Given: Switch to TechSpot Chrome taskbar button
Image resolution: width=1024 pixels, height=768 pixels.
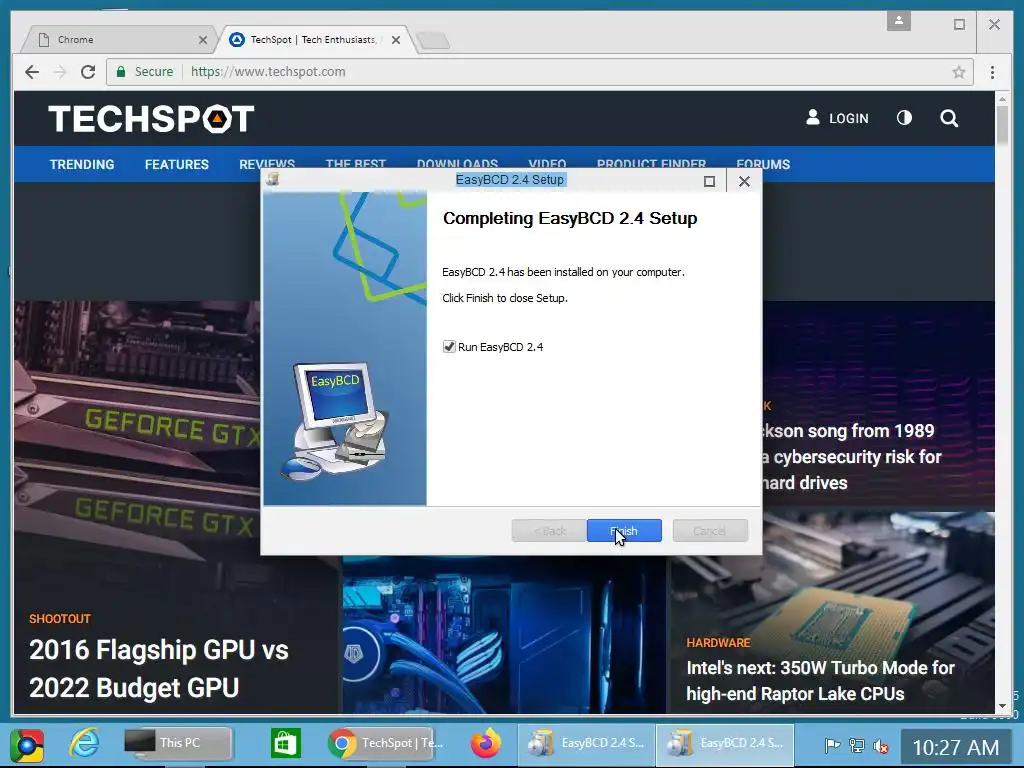Looking at the screenshot, I should (381, 743).
